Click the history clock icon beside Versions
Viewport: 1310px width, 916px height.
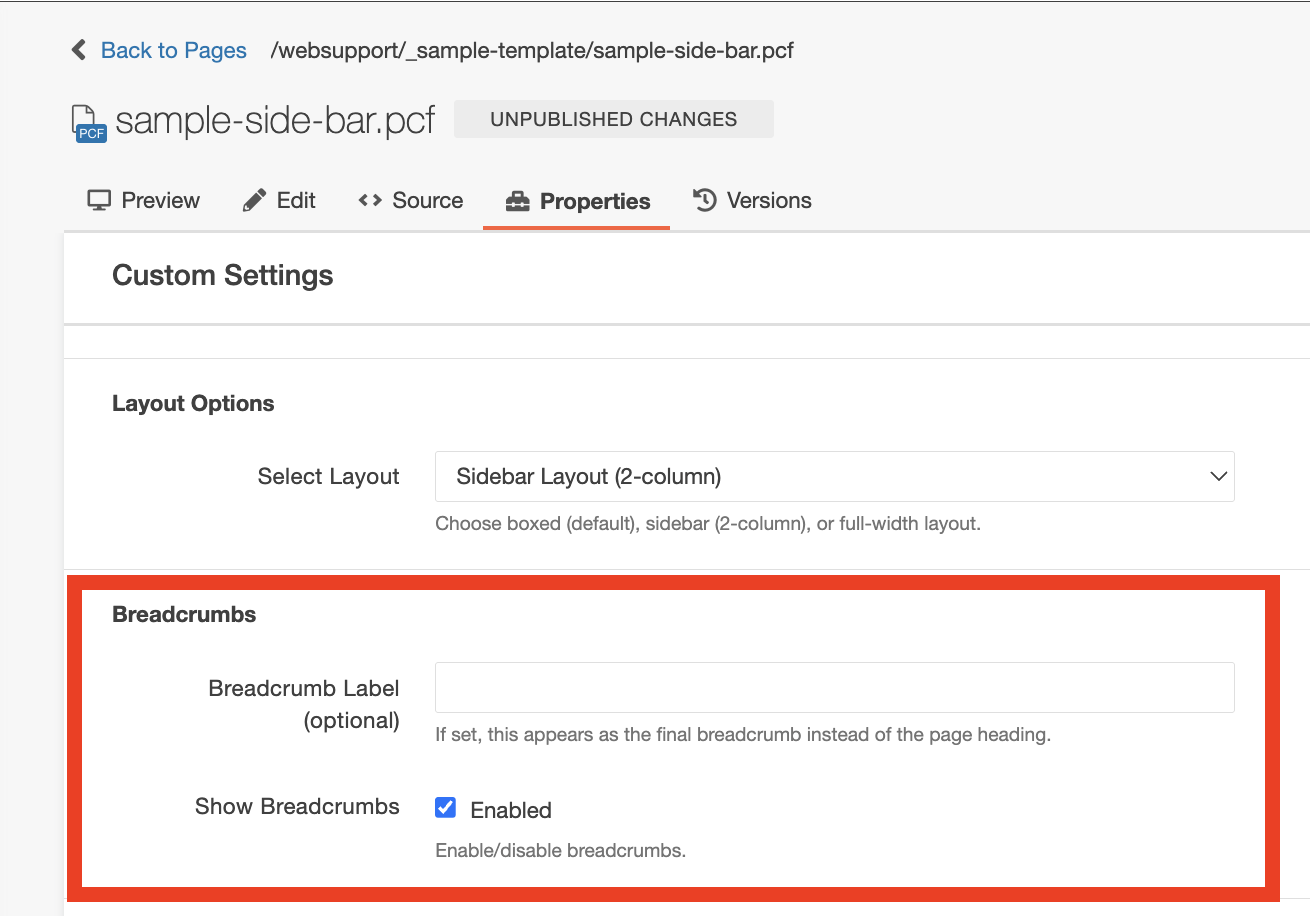pyautogui.click(x=705, y=201)
